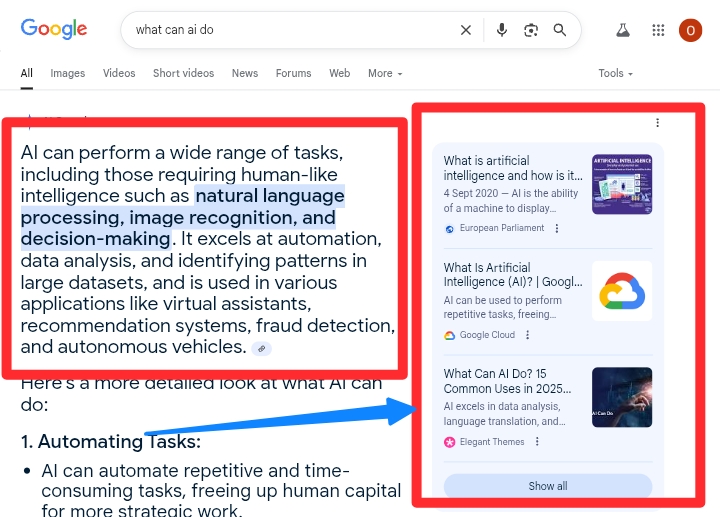This screenshot has width=720, height=517.
Task: Select the All tab
Action: click(x=27, y=73)
